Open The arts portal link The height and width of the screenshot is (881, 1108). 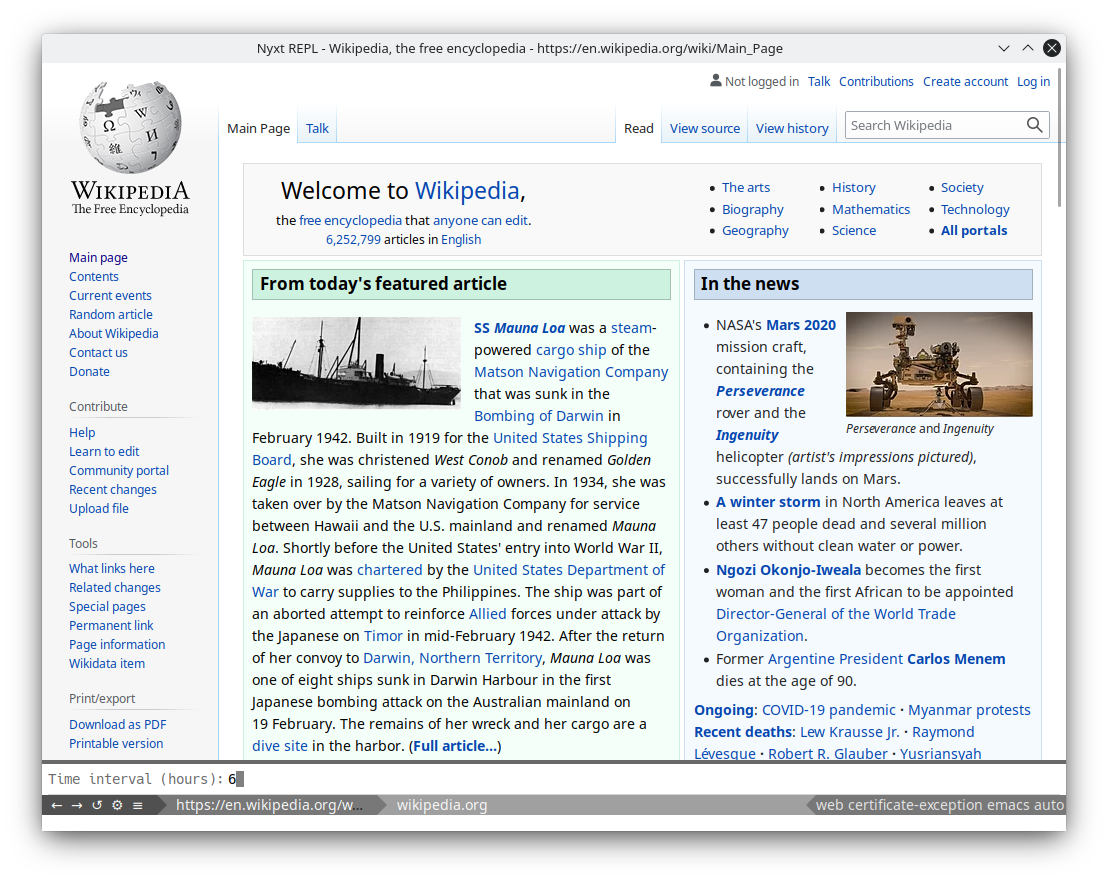coord(745,188)
